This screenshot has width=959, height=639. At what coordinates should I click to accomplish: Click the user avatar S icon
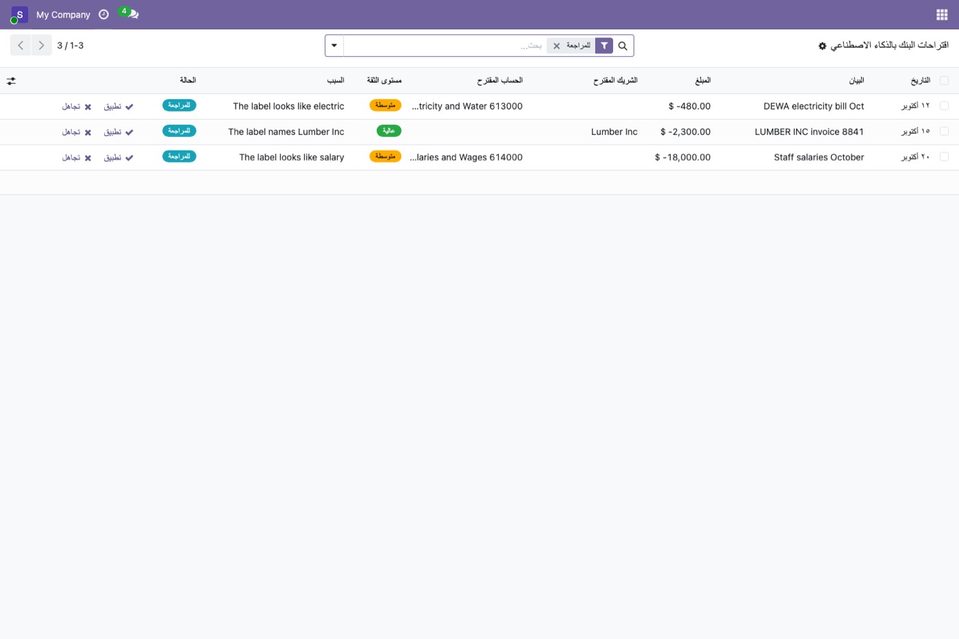click(x=19, y=15)
